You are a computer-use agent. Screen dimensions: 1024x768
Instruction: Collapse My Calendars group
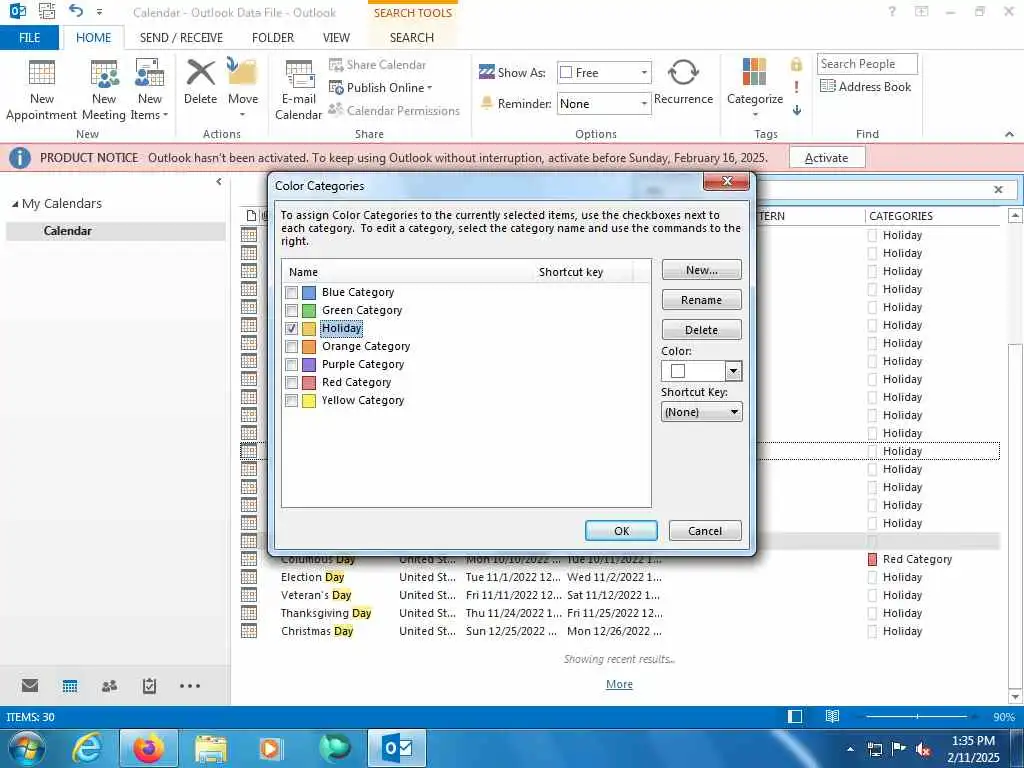pyautogui.click(x=15, y=204)
